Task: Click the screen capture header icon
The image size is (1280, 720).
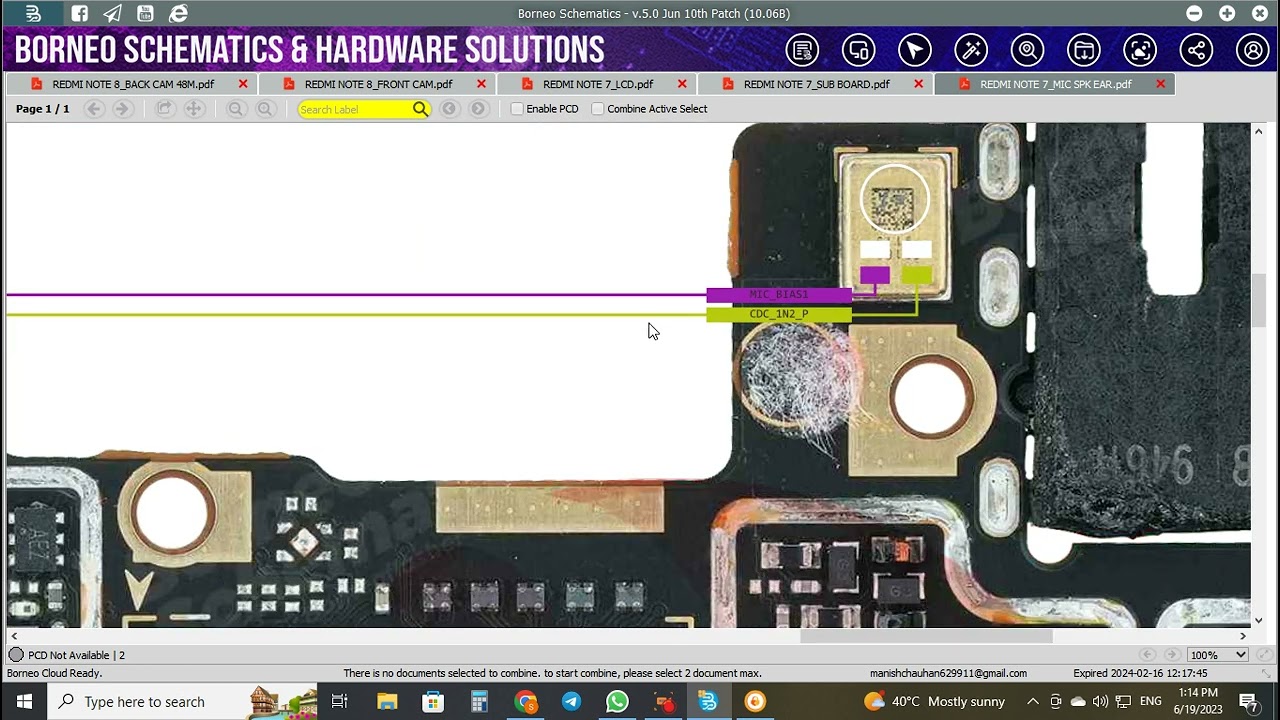Action: point(1140,50)
